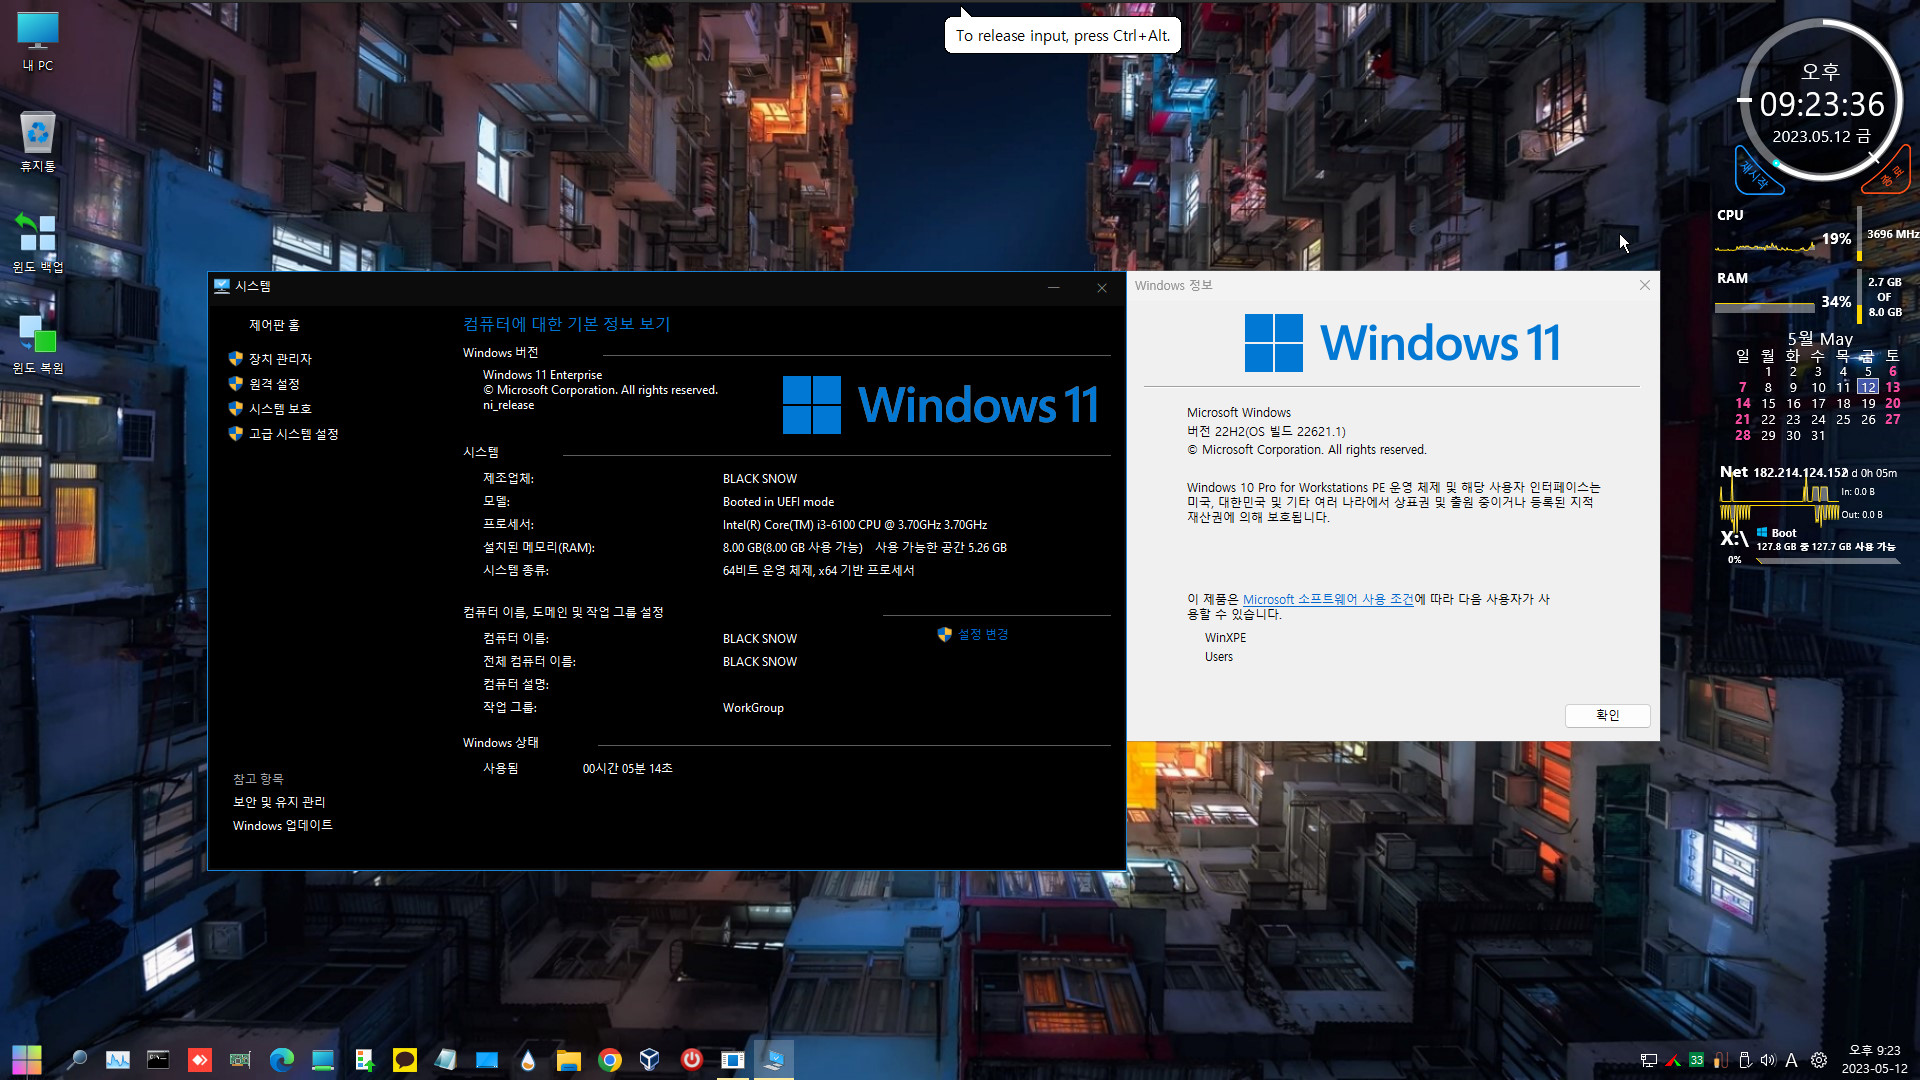Click 버전 22H2 OS build text
Screen dimensions: 1920x1080
click(1266, 431)
